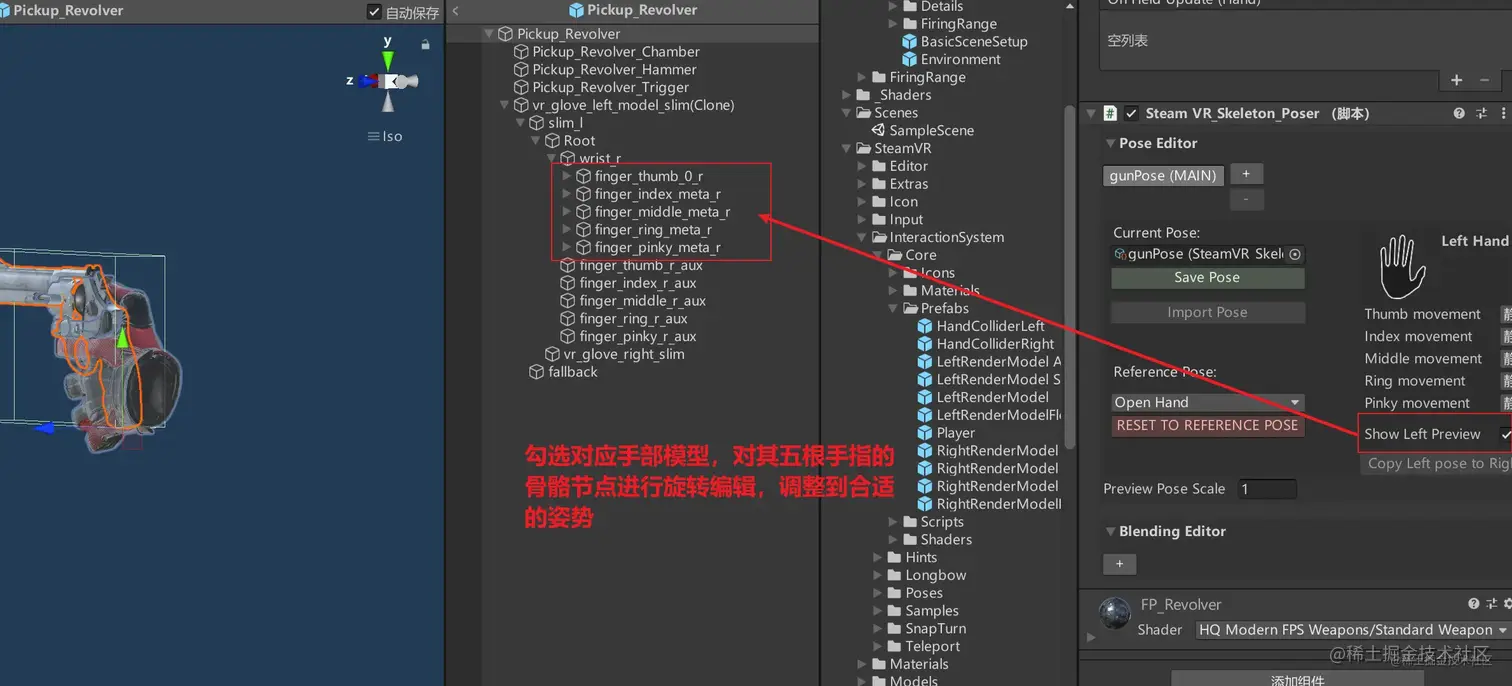The height and width of the screenshot is (686, 1512).
Task: Select finger_middle_meta_r in hierarchy
Action: (662, 212)
